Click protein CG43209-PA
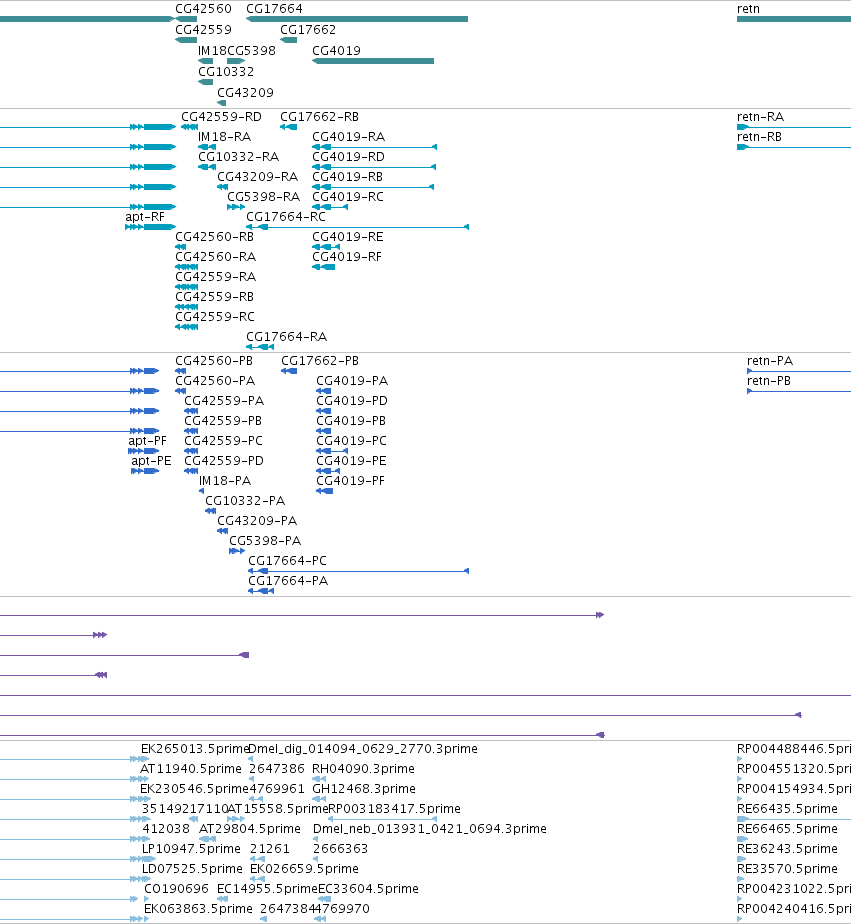The image size is (851, 924). (257, 521)
